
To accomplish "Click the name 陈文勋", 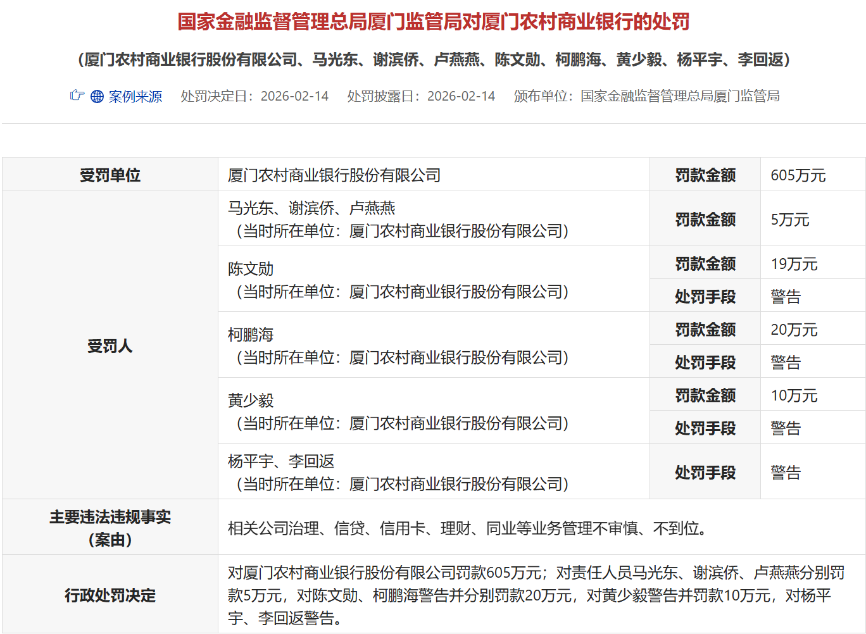I will pyautogui.click(x=251, y=269).
